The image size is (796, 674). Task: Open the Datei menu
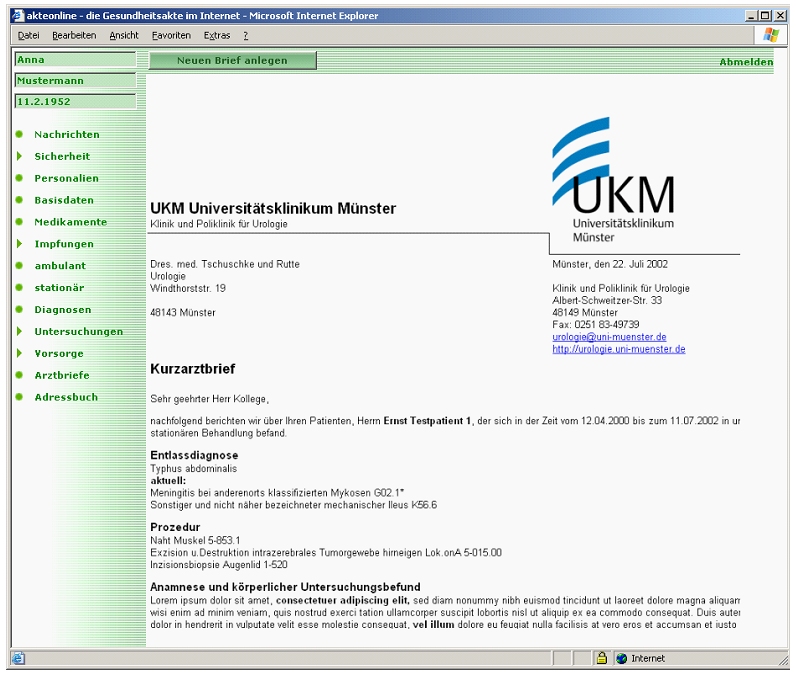[27, 35]
